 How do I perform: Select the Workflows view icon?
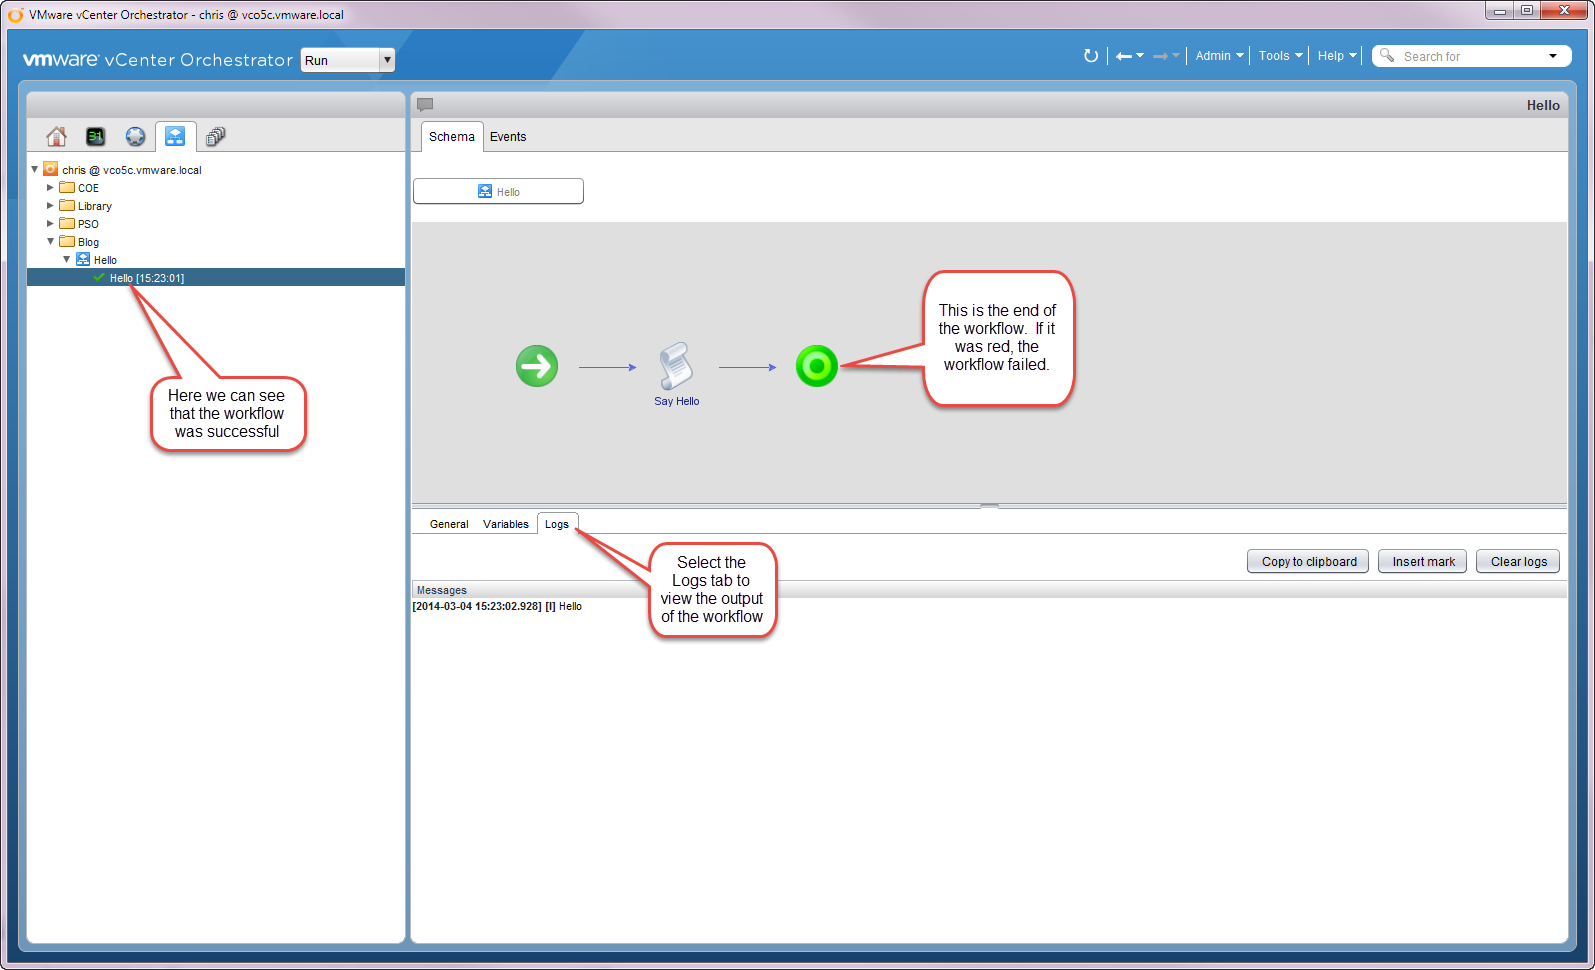point(175,136)
